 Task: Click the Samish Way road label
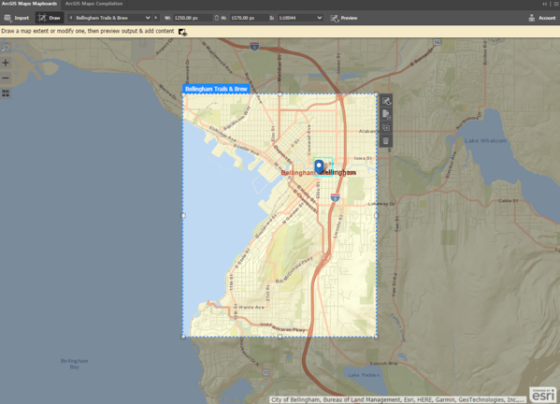(384, 363)
